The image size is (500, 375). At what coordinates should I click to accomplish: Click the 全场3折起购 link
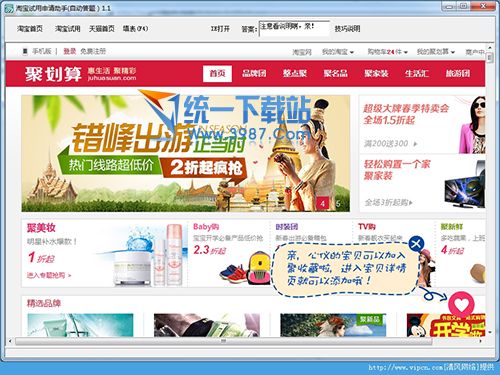click(x=388, y=202)
